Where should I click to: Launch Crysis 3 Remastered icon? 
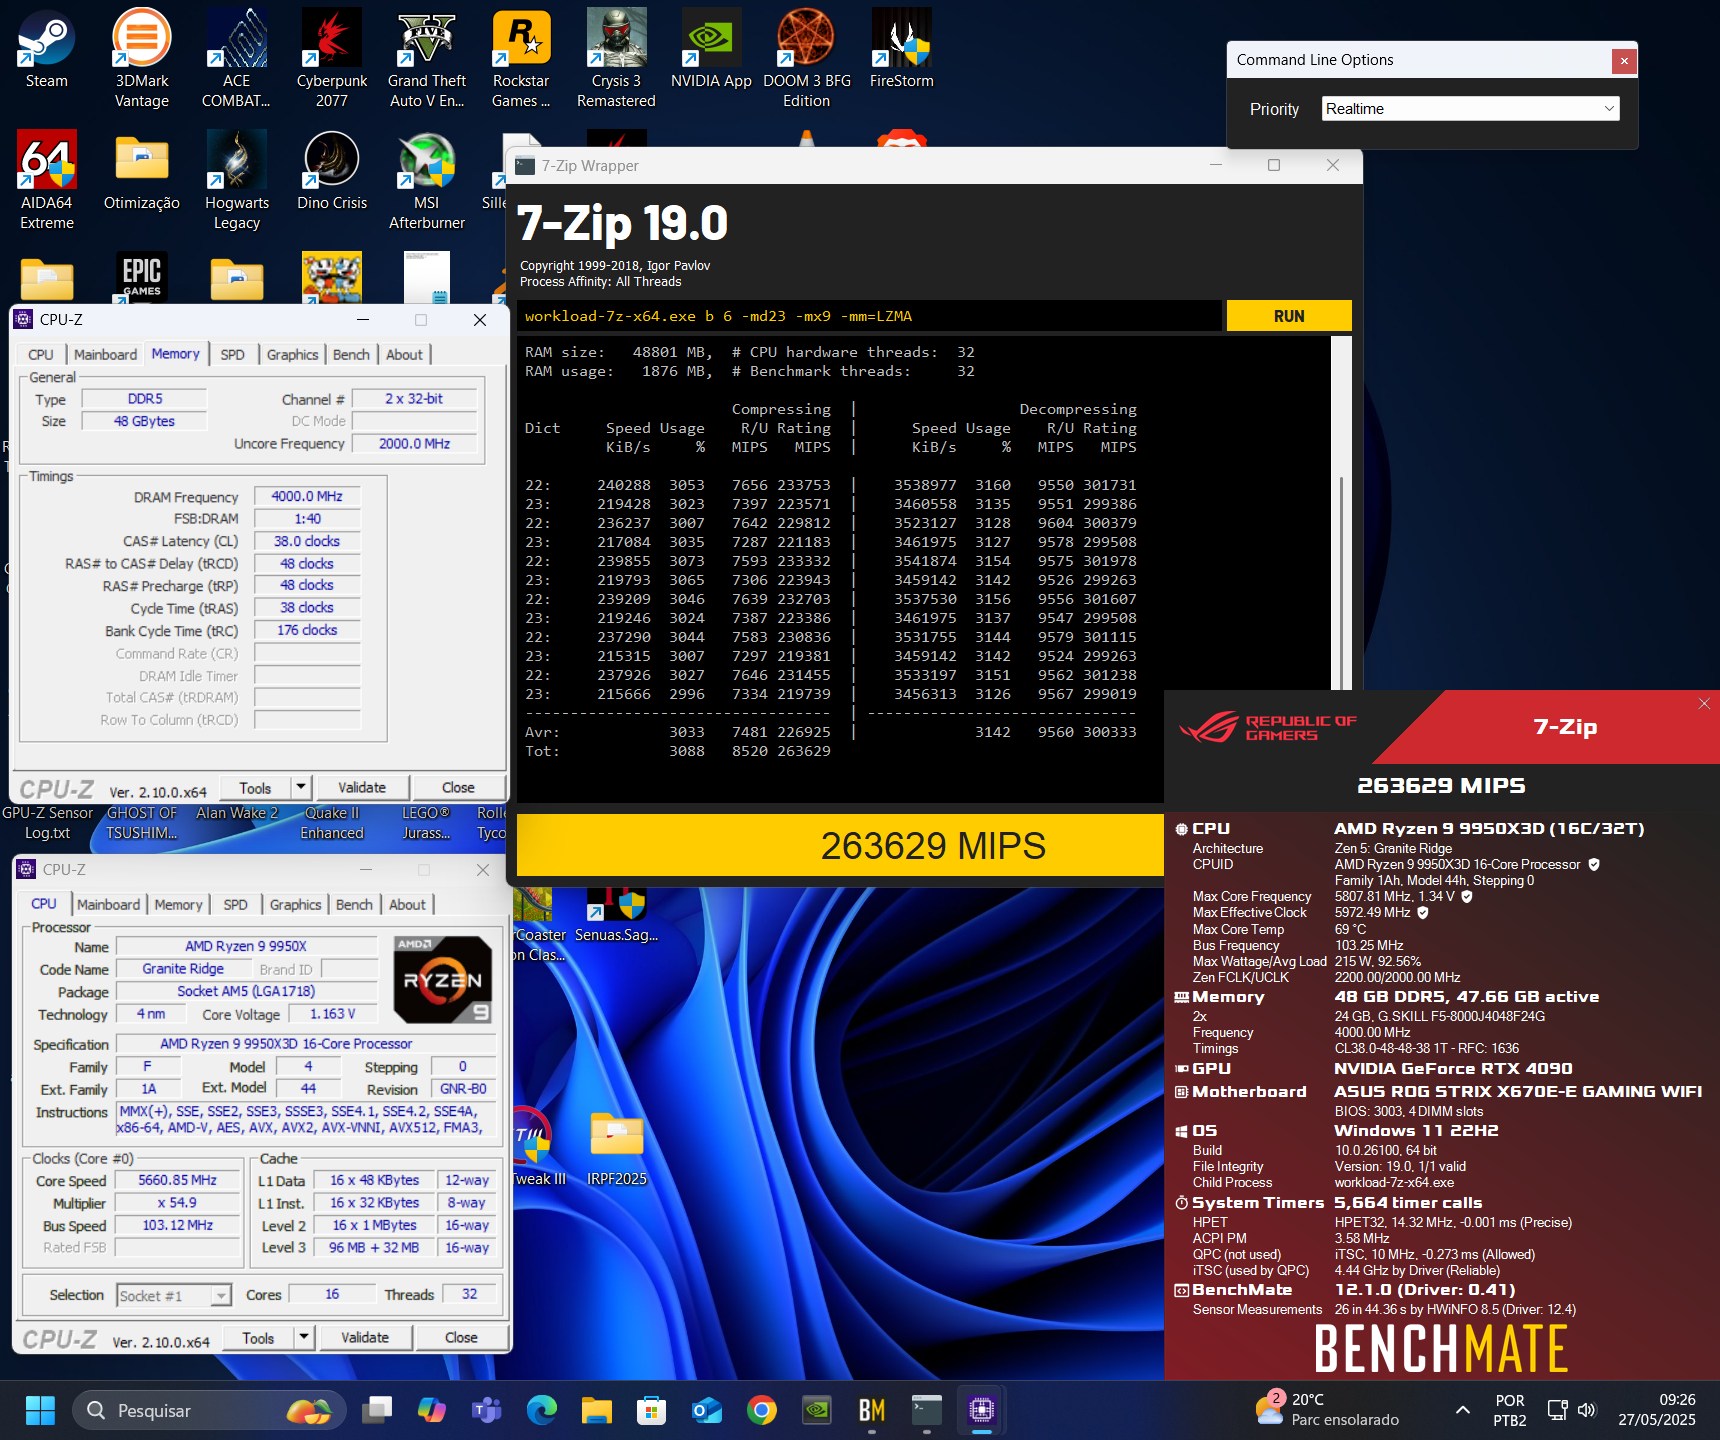coord(616,58)
